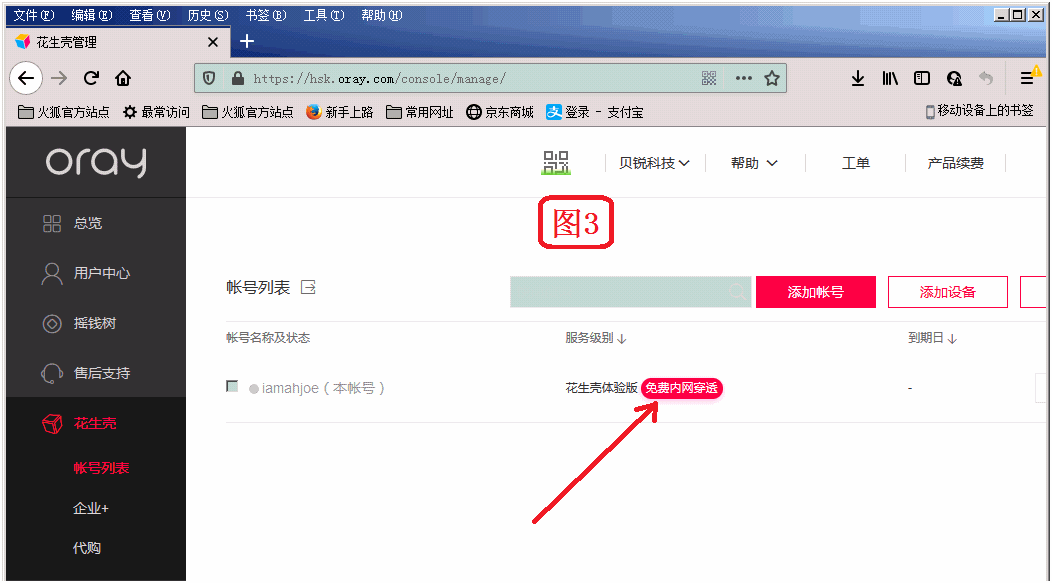Screen dimensions: 1052x583
Task: View site security padlock details
Action: pyautogui.click(x=238, y=78)
